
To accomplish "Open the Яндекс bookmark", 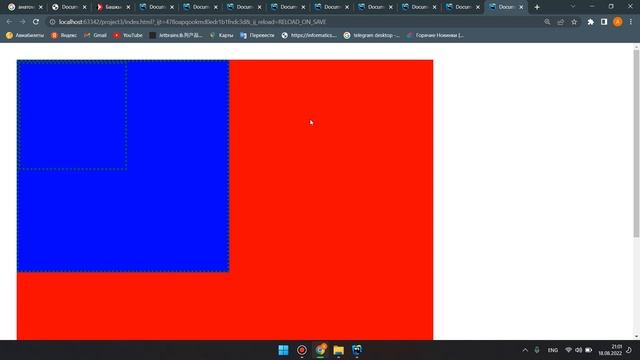I will [x=64, y=36].
